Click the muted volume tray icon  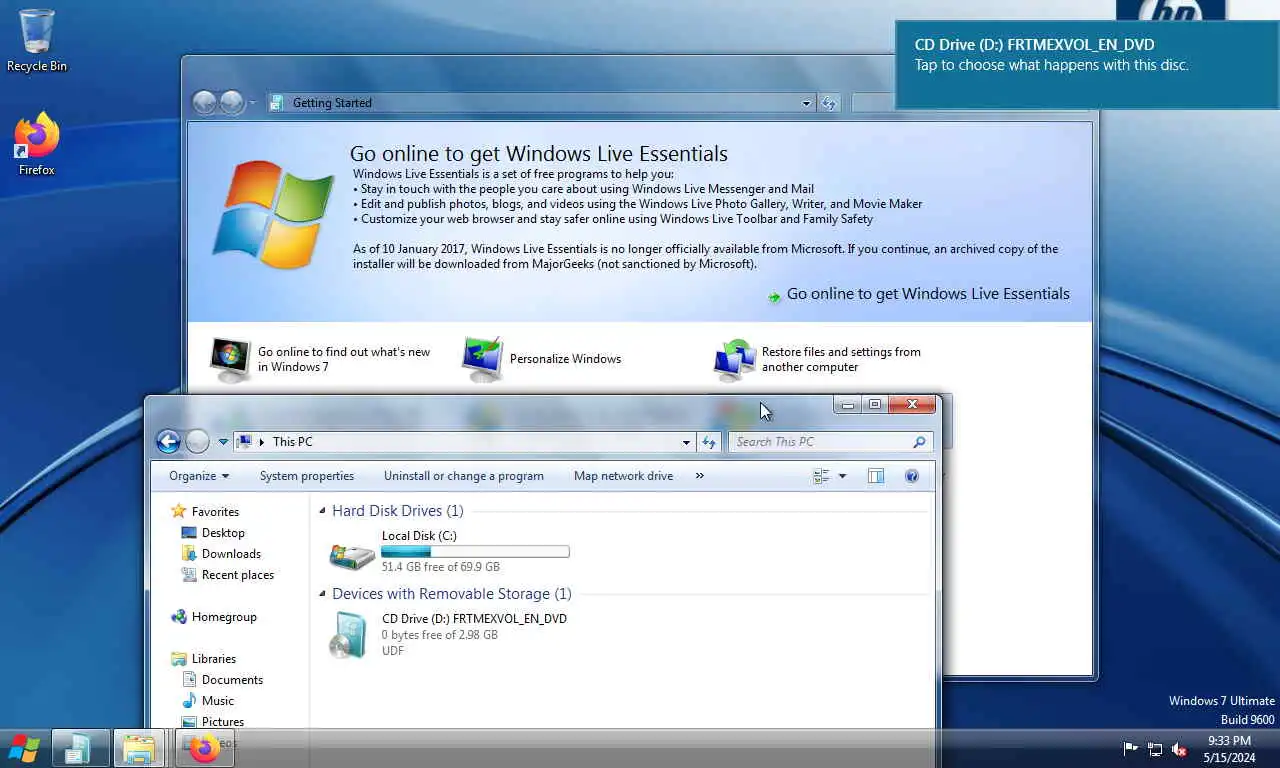pyautogui.click(x=1179, y=749)
